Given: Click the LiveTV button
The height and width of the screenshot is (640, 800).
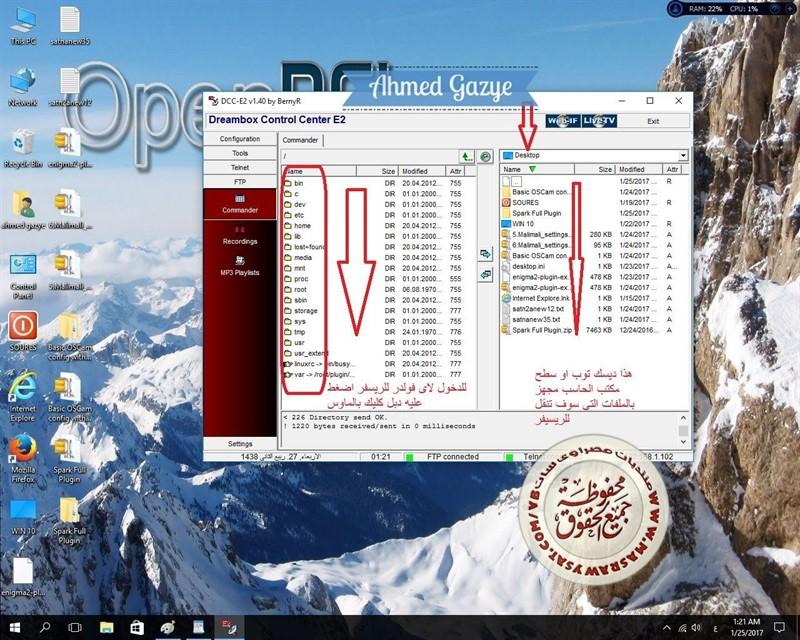Looking at the screenshot, I should (x=599, y=121).
